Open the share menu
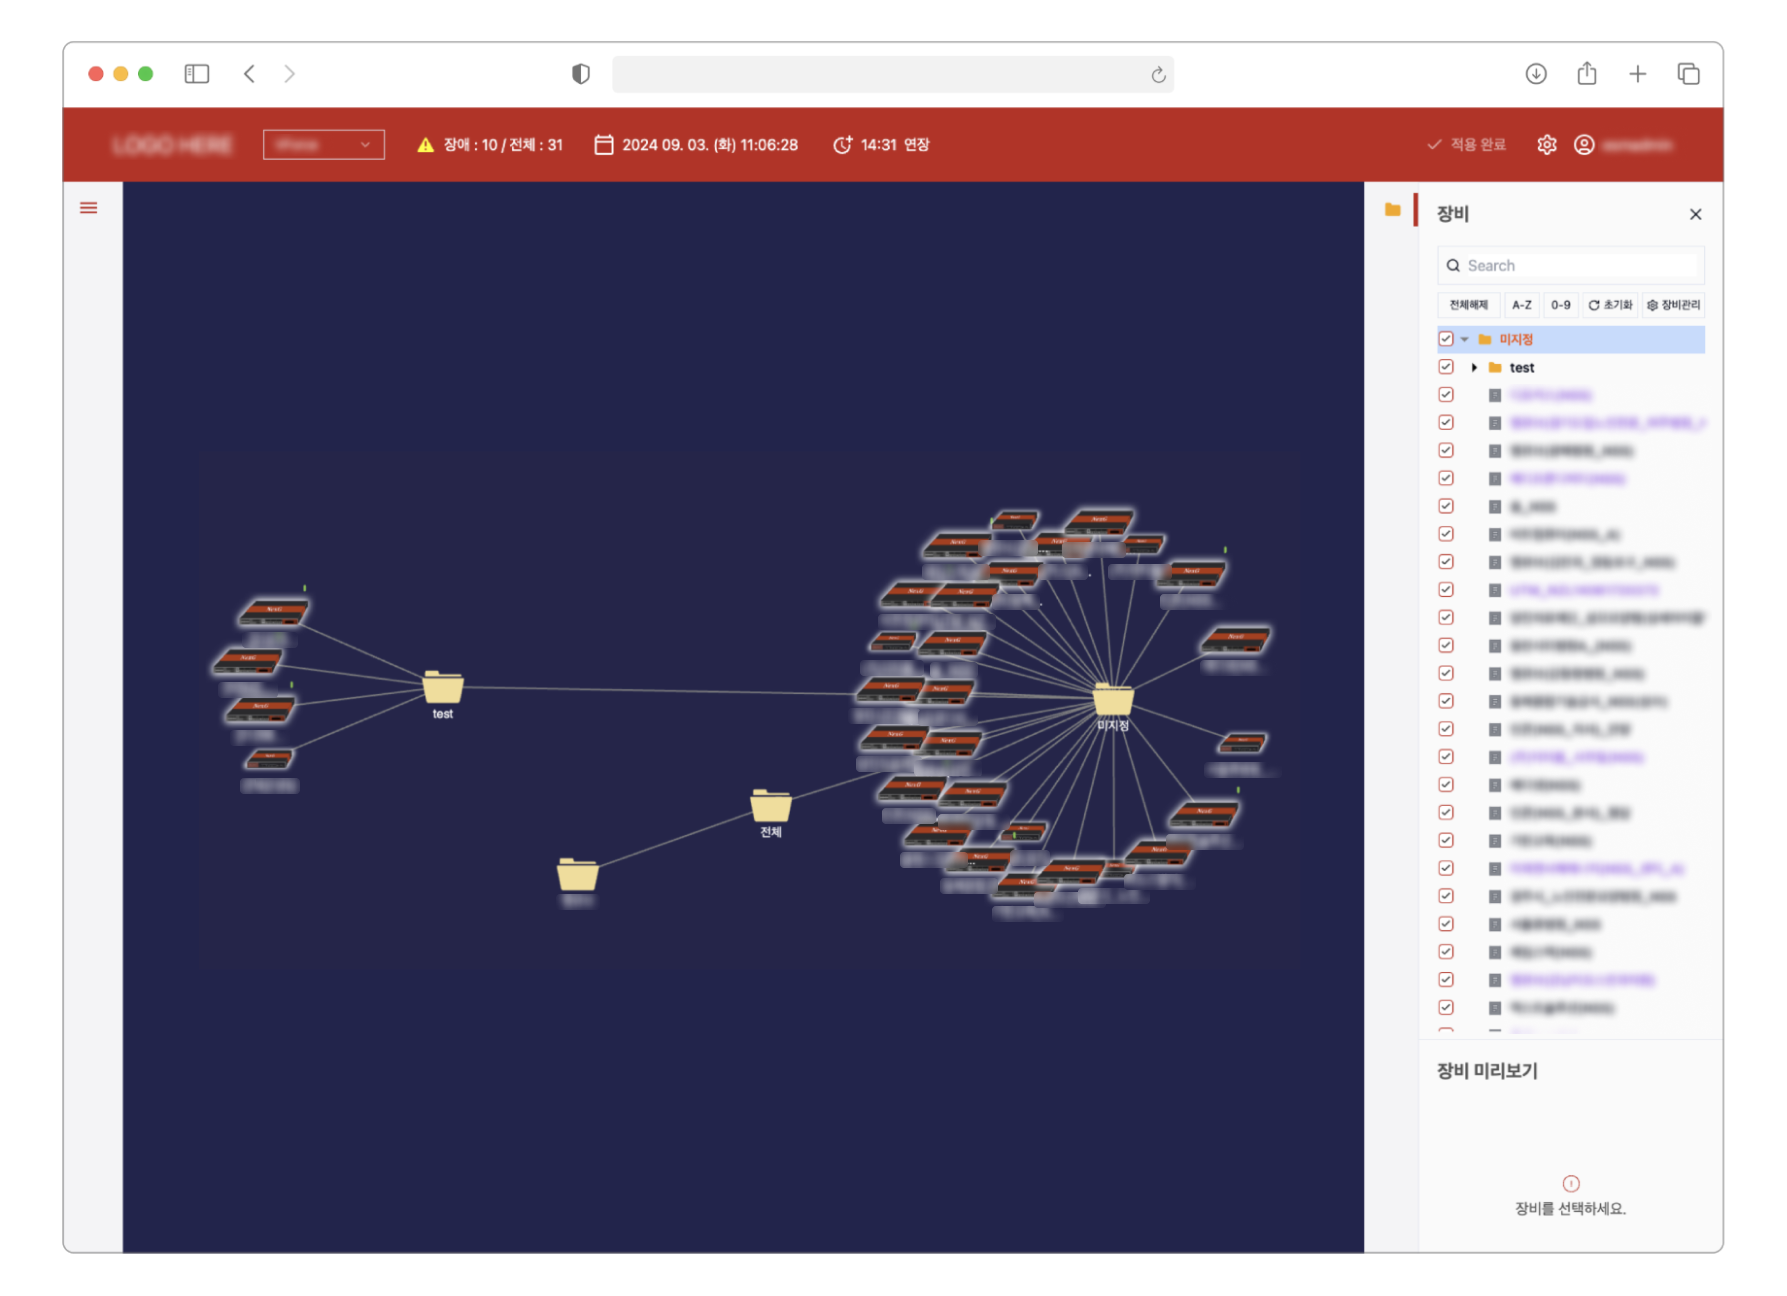The height and width of the screenshot is (1296, 1787). (x=1587, y=73)
